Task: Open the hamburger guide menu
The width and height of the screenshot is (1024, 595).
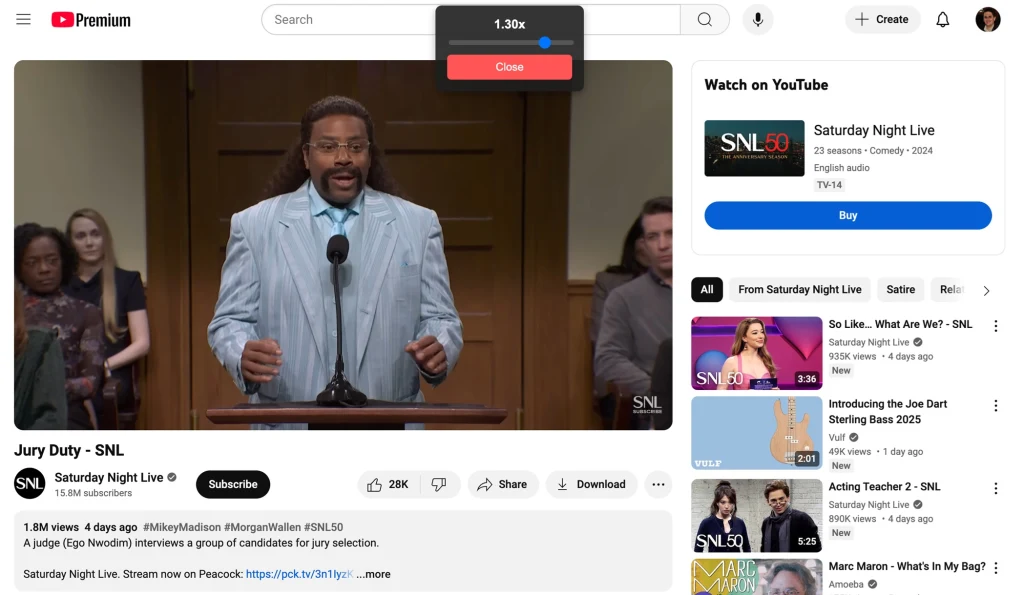Action: pyautogui.click(x=24, y=20)
